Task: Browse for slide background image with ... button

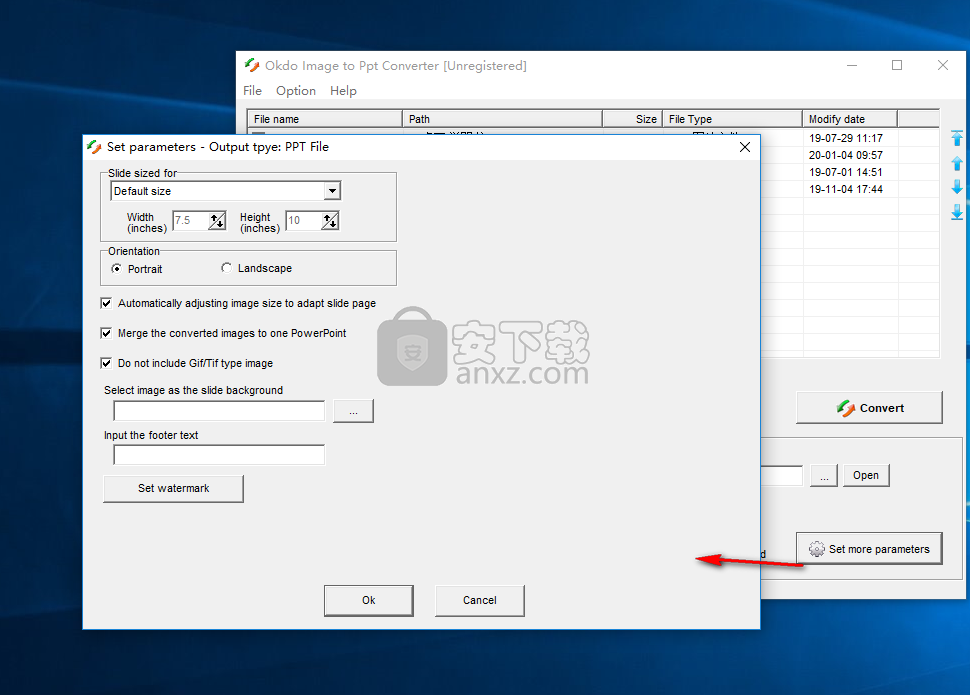Action: click(353, 411)
